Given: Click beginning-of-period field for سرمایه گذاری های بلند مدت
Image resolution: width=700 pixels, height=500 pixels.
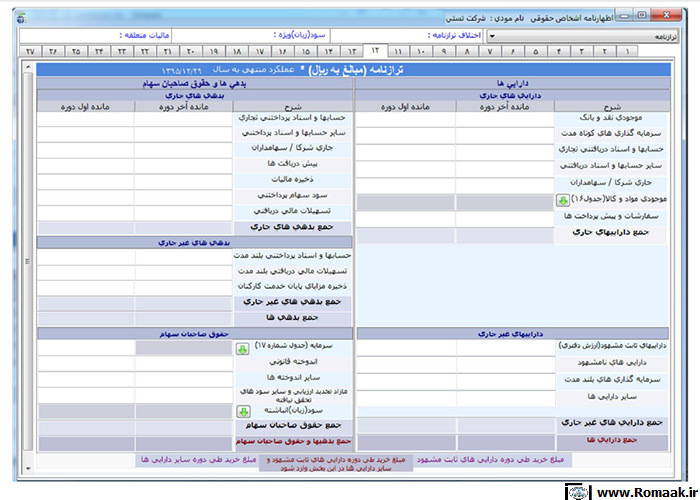Looking at the screenshot, I should (x=407, y=382).
